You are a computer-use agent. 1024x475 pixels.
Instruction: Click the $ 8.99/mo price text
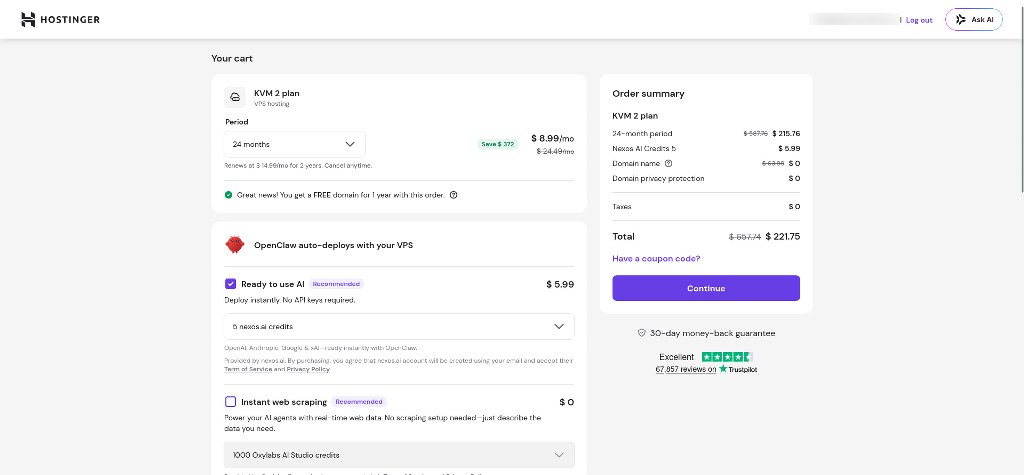(x=552, y=139)
